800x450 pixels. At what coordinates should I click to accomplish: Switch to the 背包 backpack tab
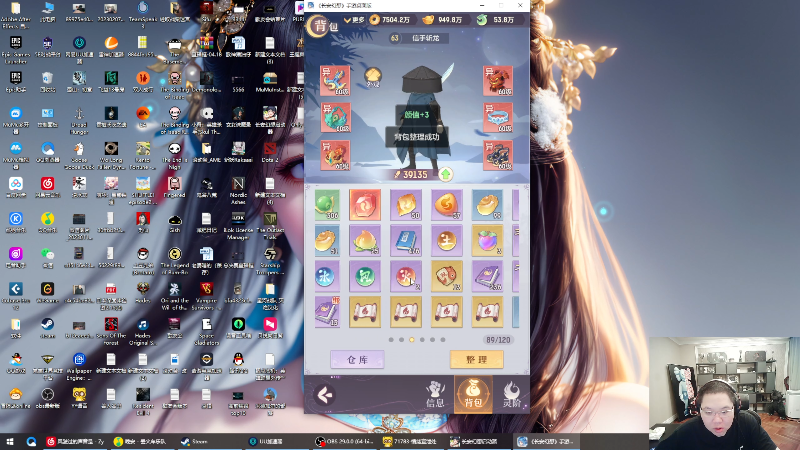[473, 394]
